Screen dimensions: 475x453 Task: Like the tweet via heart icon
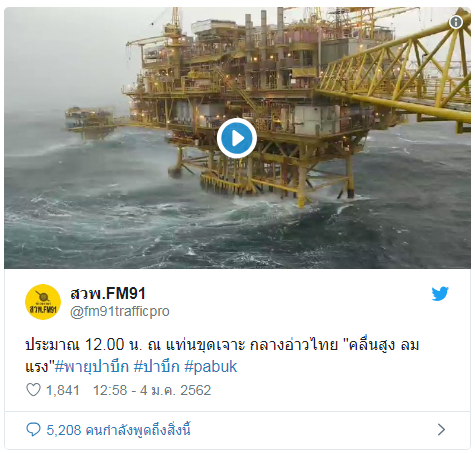[33, 390]
